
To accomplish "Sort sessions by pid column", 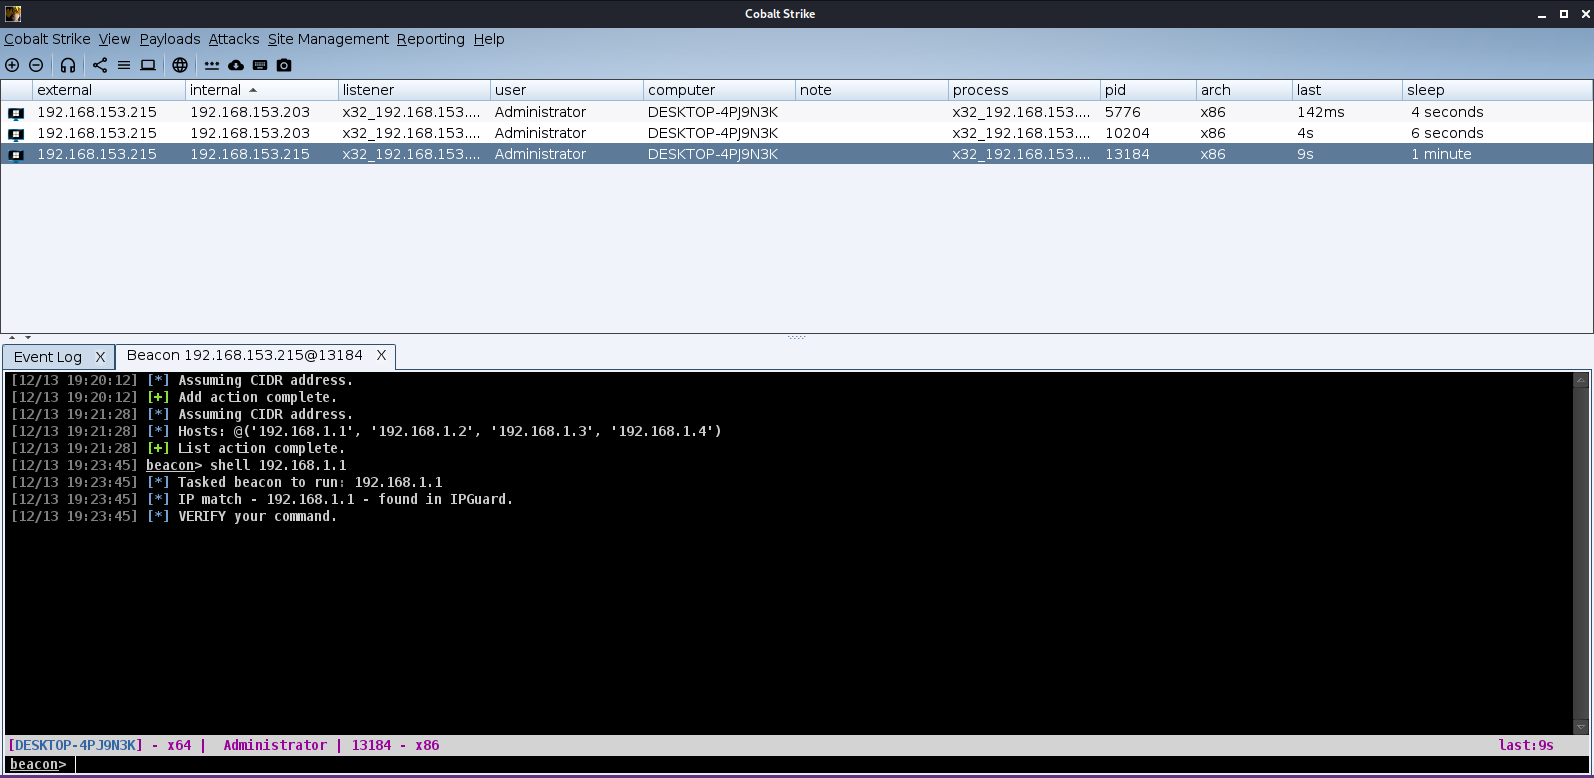I will pos(1148,90).
